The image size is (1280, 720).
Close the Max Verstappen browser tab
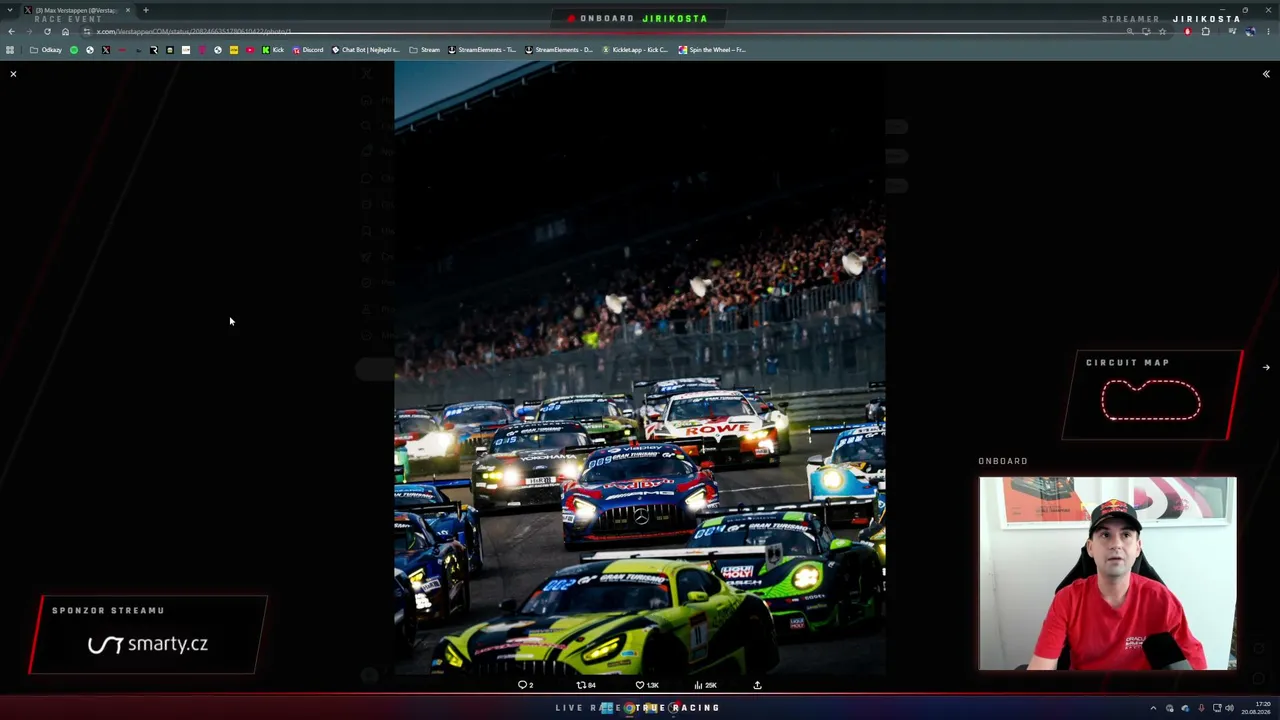(x=128, y=10)
